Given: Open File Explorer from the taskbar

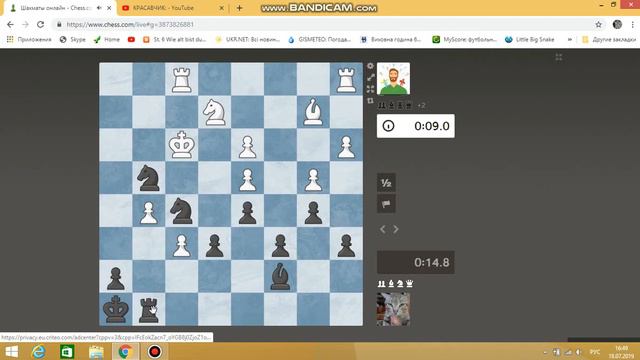Looking at the screenshot, I should (96, 351).
